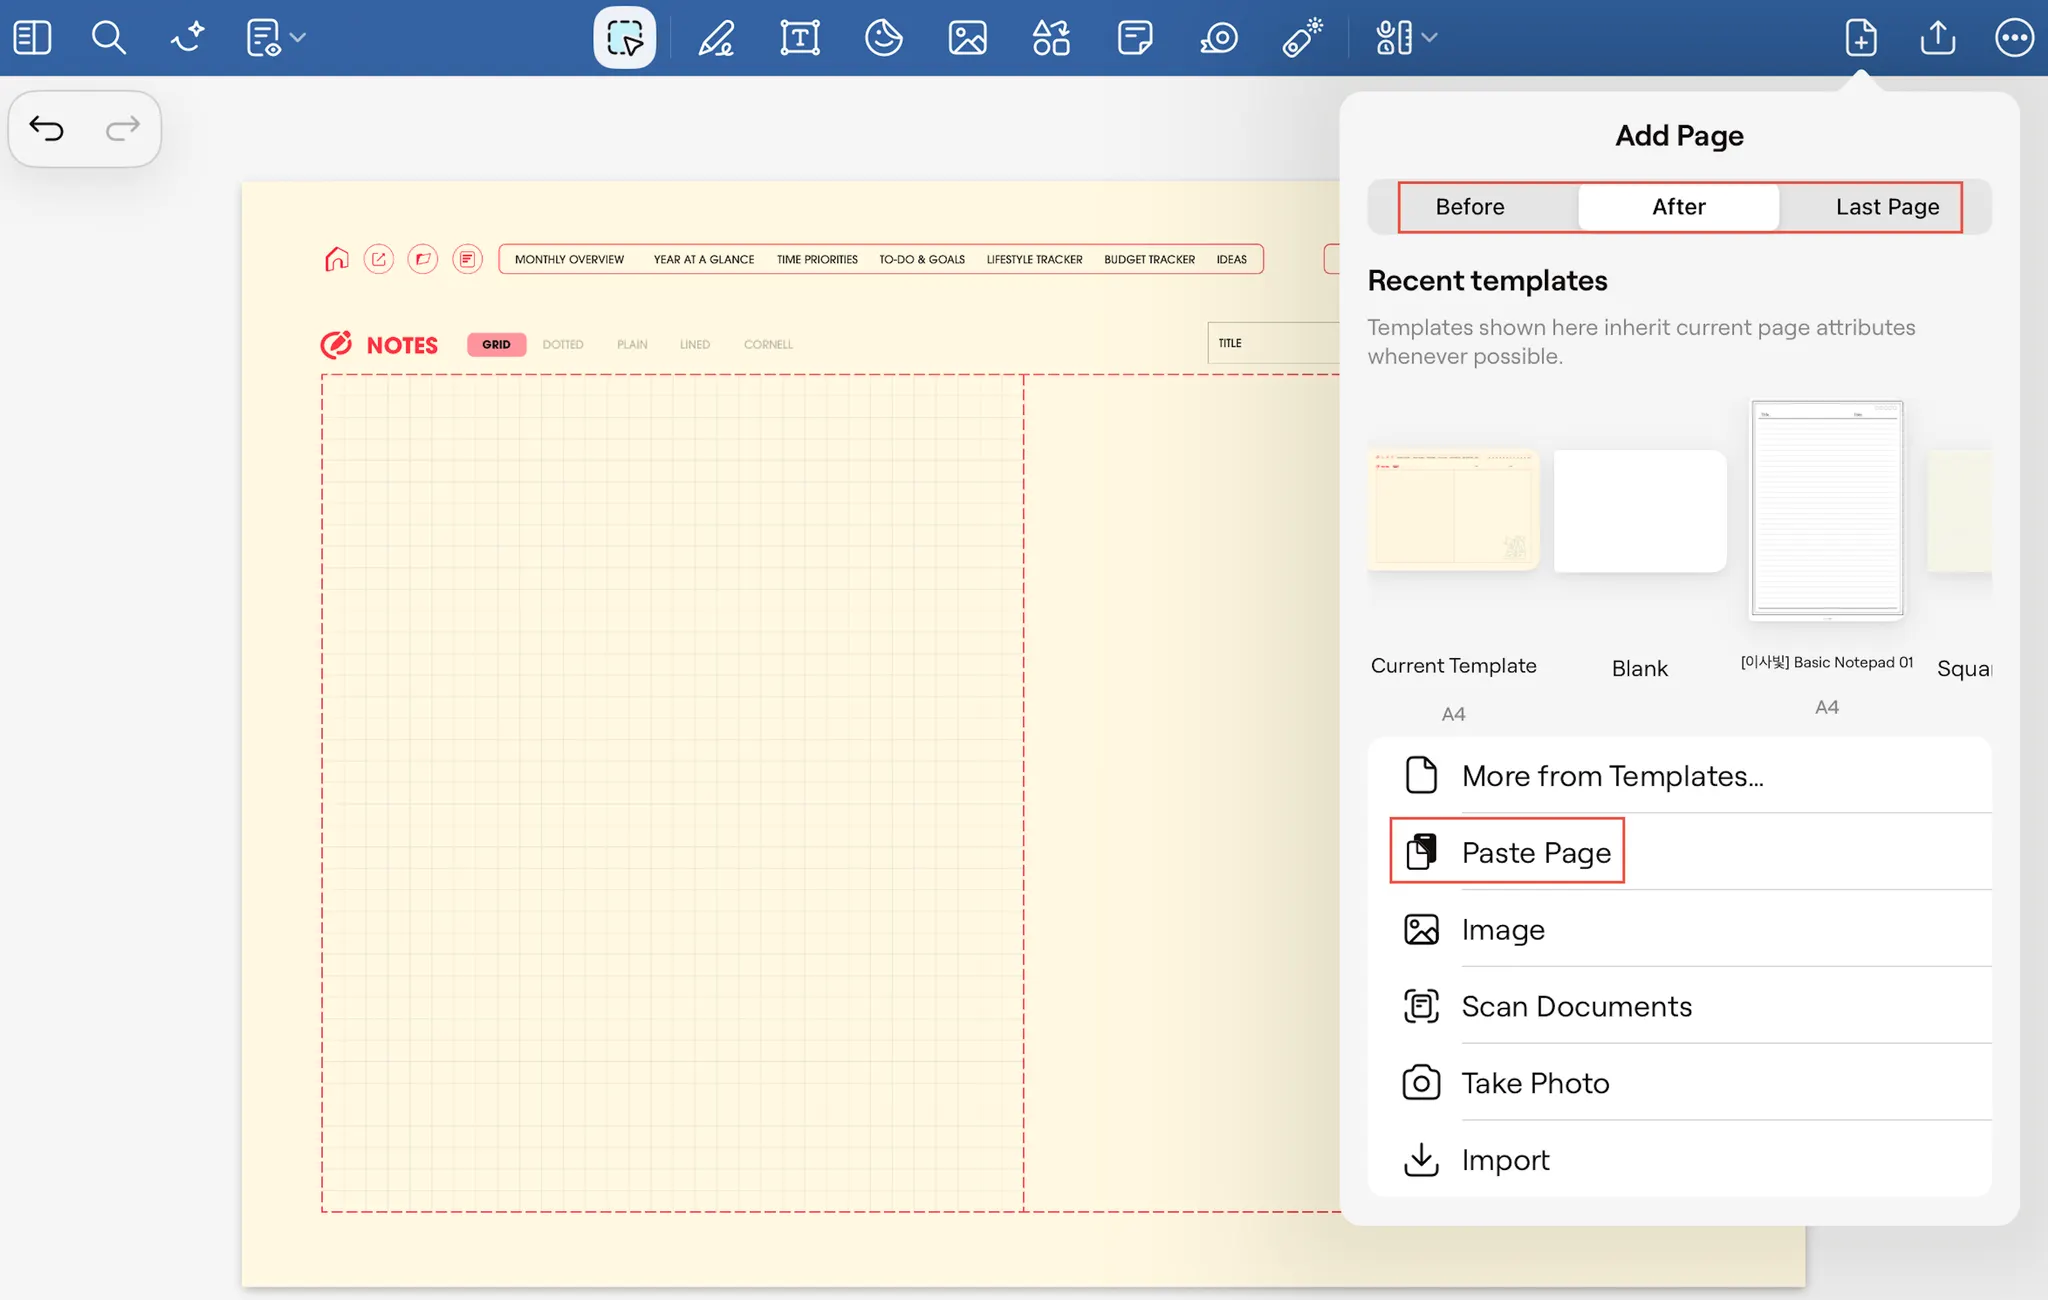Viewport: 2048px width, 1300px height.
Task: Open the Search magnifier icon
Action: [108, 38]
